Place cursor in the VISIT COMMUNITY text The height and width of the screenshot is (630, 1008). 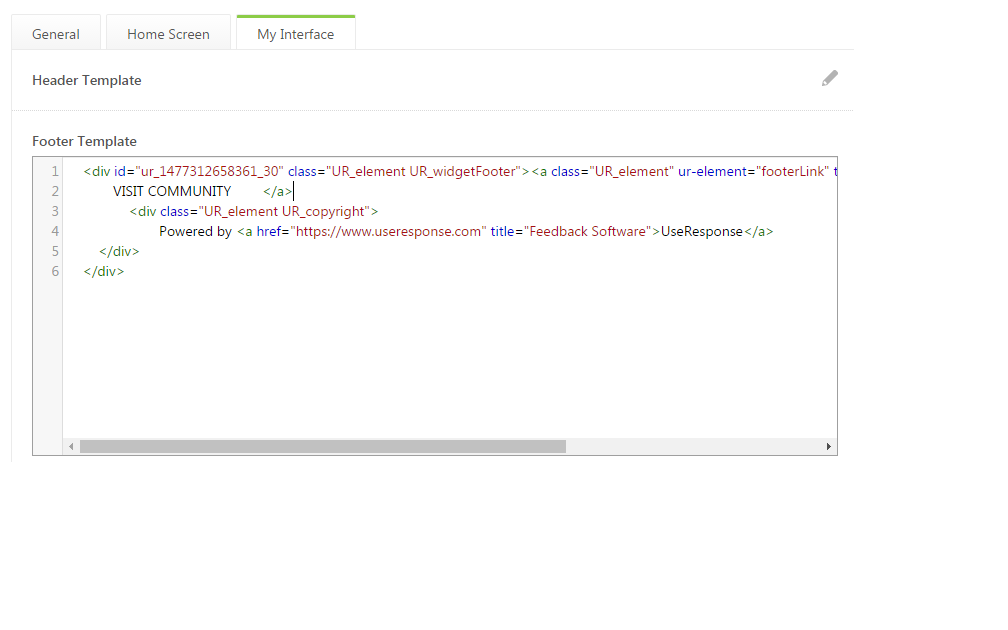click(172, 191)
